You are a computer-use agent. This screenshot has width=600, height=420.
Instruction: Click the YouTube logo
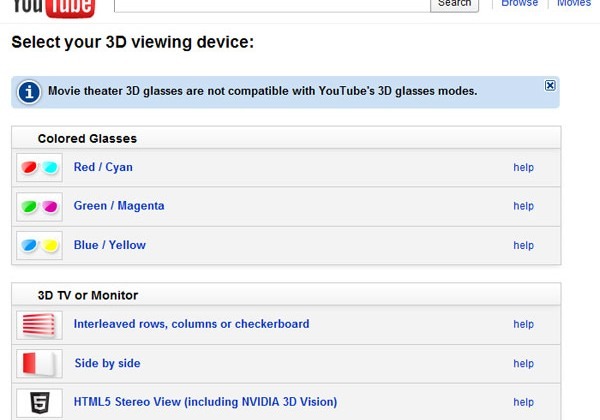54,8
